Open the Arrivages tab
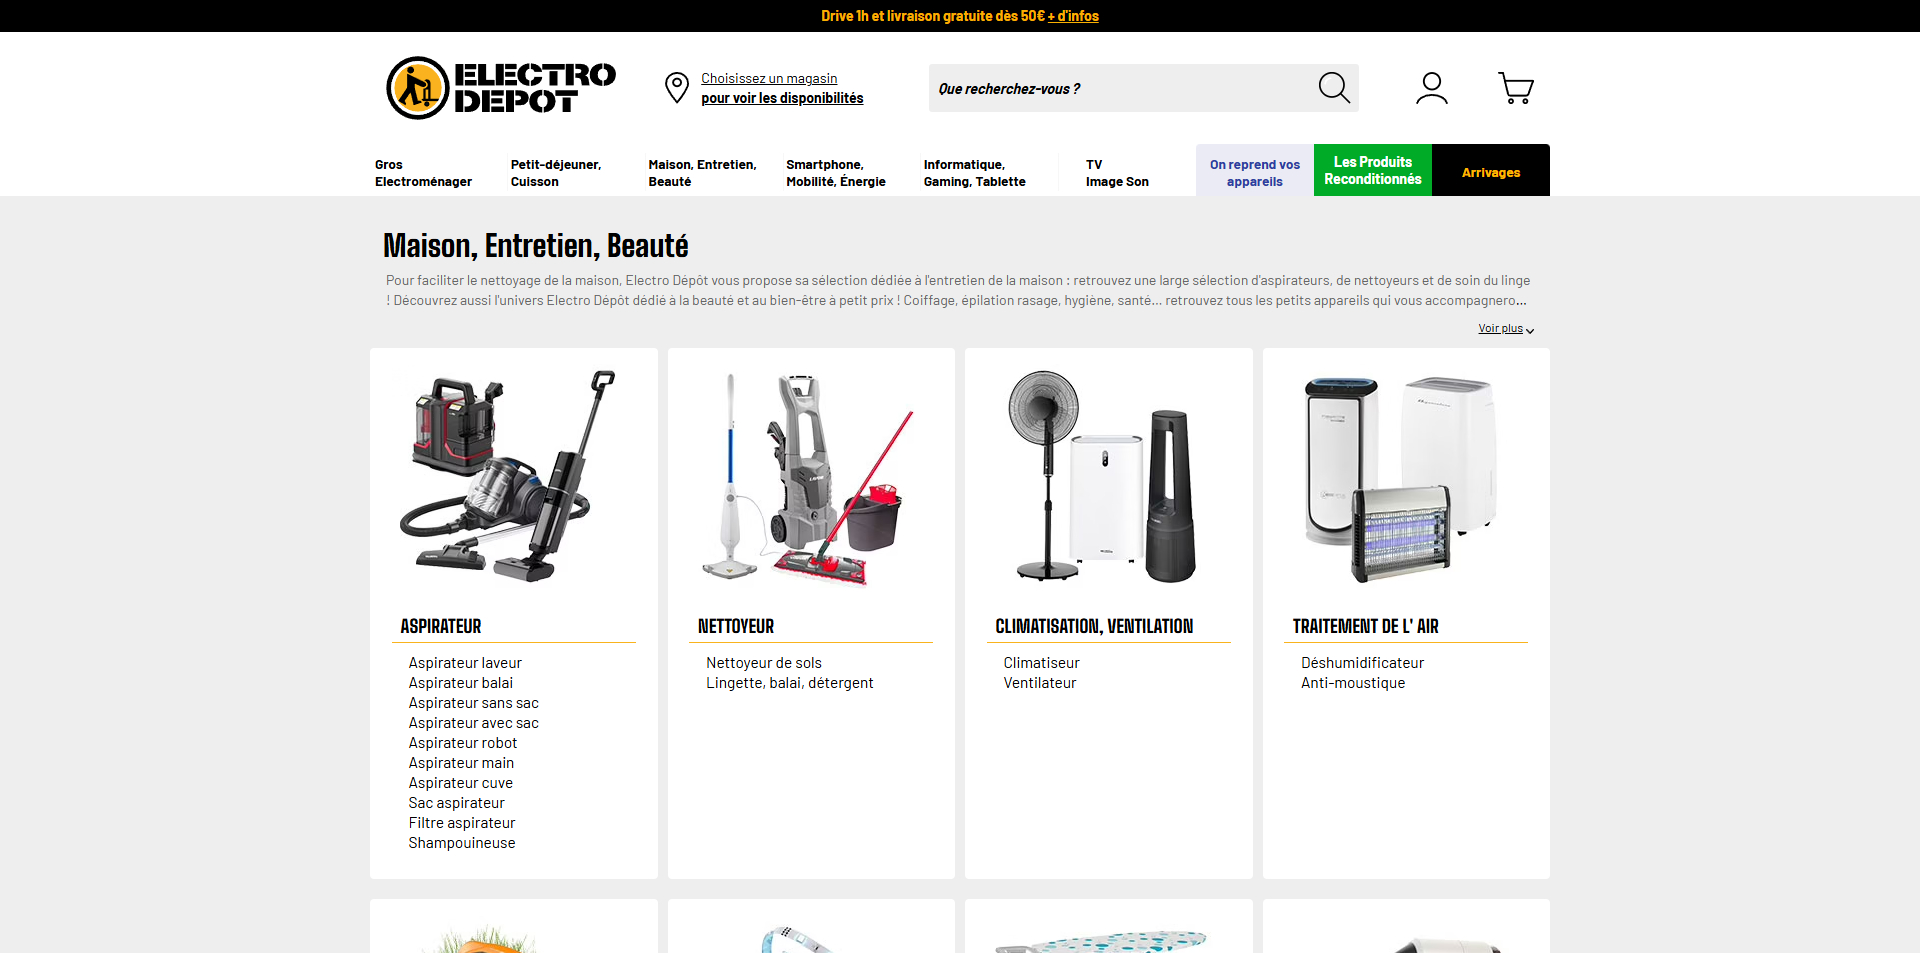The image size is (1920, 953). click(1491, 171)
